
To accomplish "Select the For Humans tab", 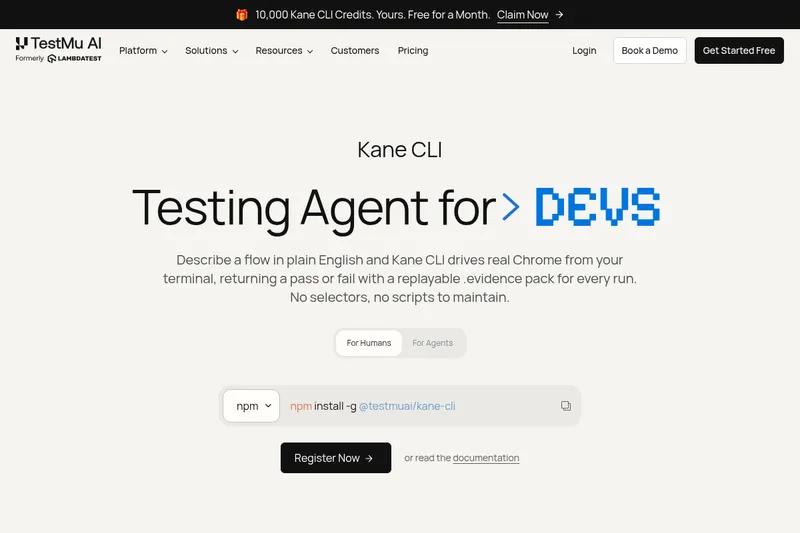I will [x=369, y=343].
